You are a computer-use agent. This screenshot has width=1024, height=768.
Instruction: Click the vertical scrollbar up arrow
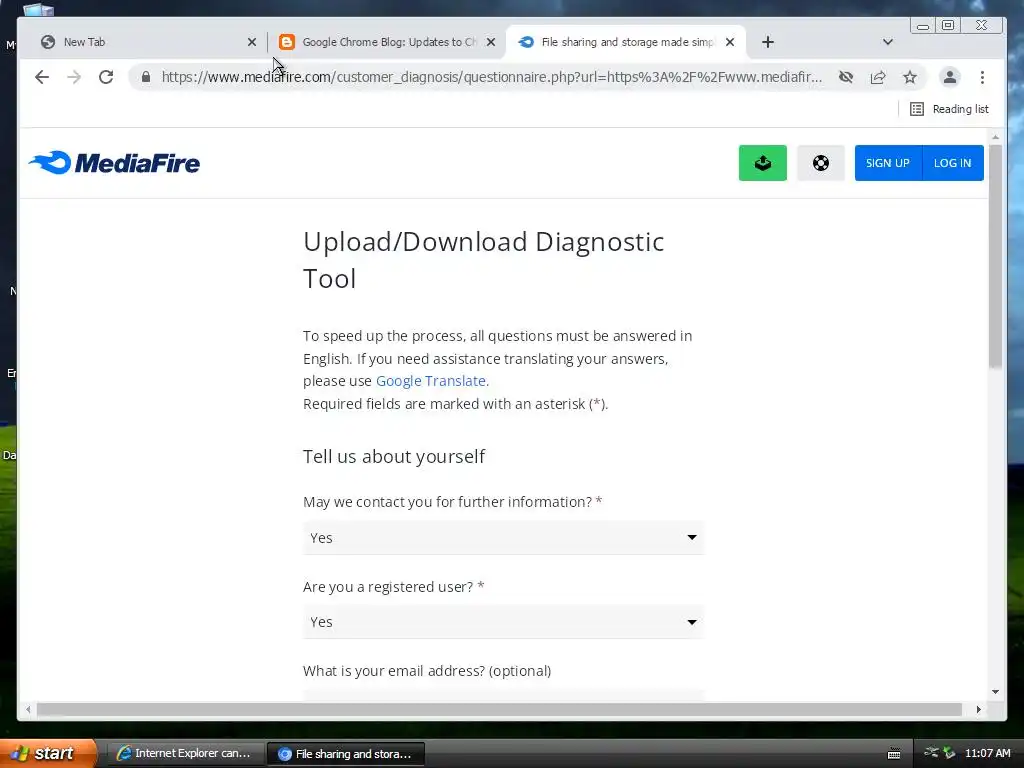995,137
